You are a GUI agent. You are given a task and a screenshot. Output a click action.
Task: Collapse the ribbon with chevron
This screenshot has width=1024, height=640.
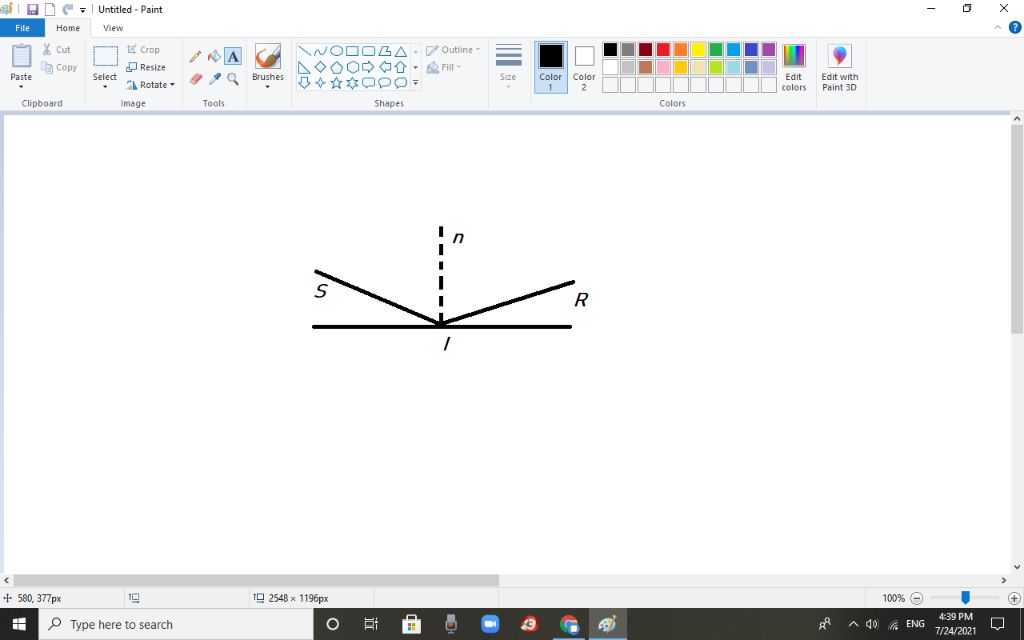tap(997, 27)
